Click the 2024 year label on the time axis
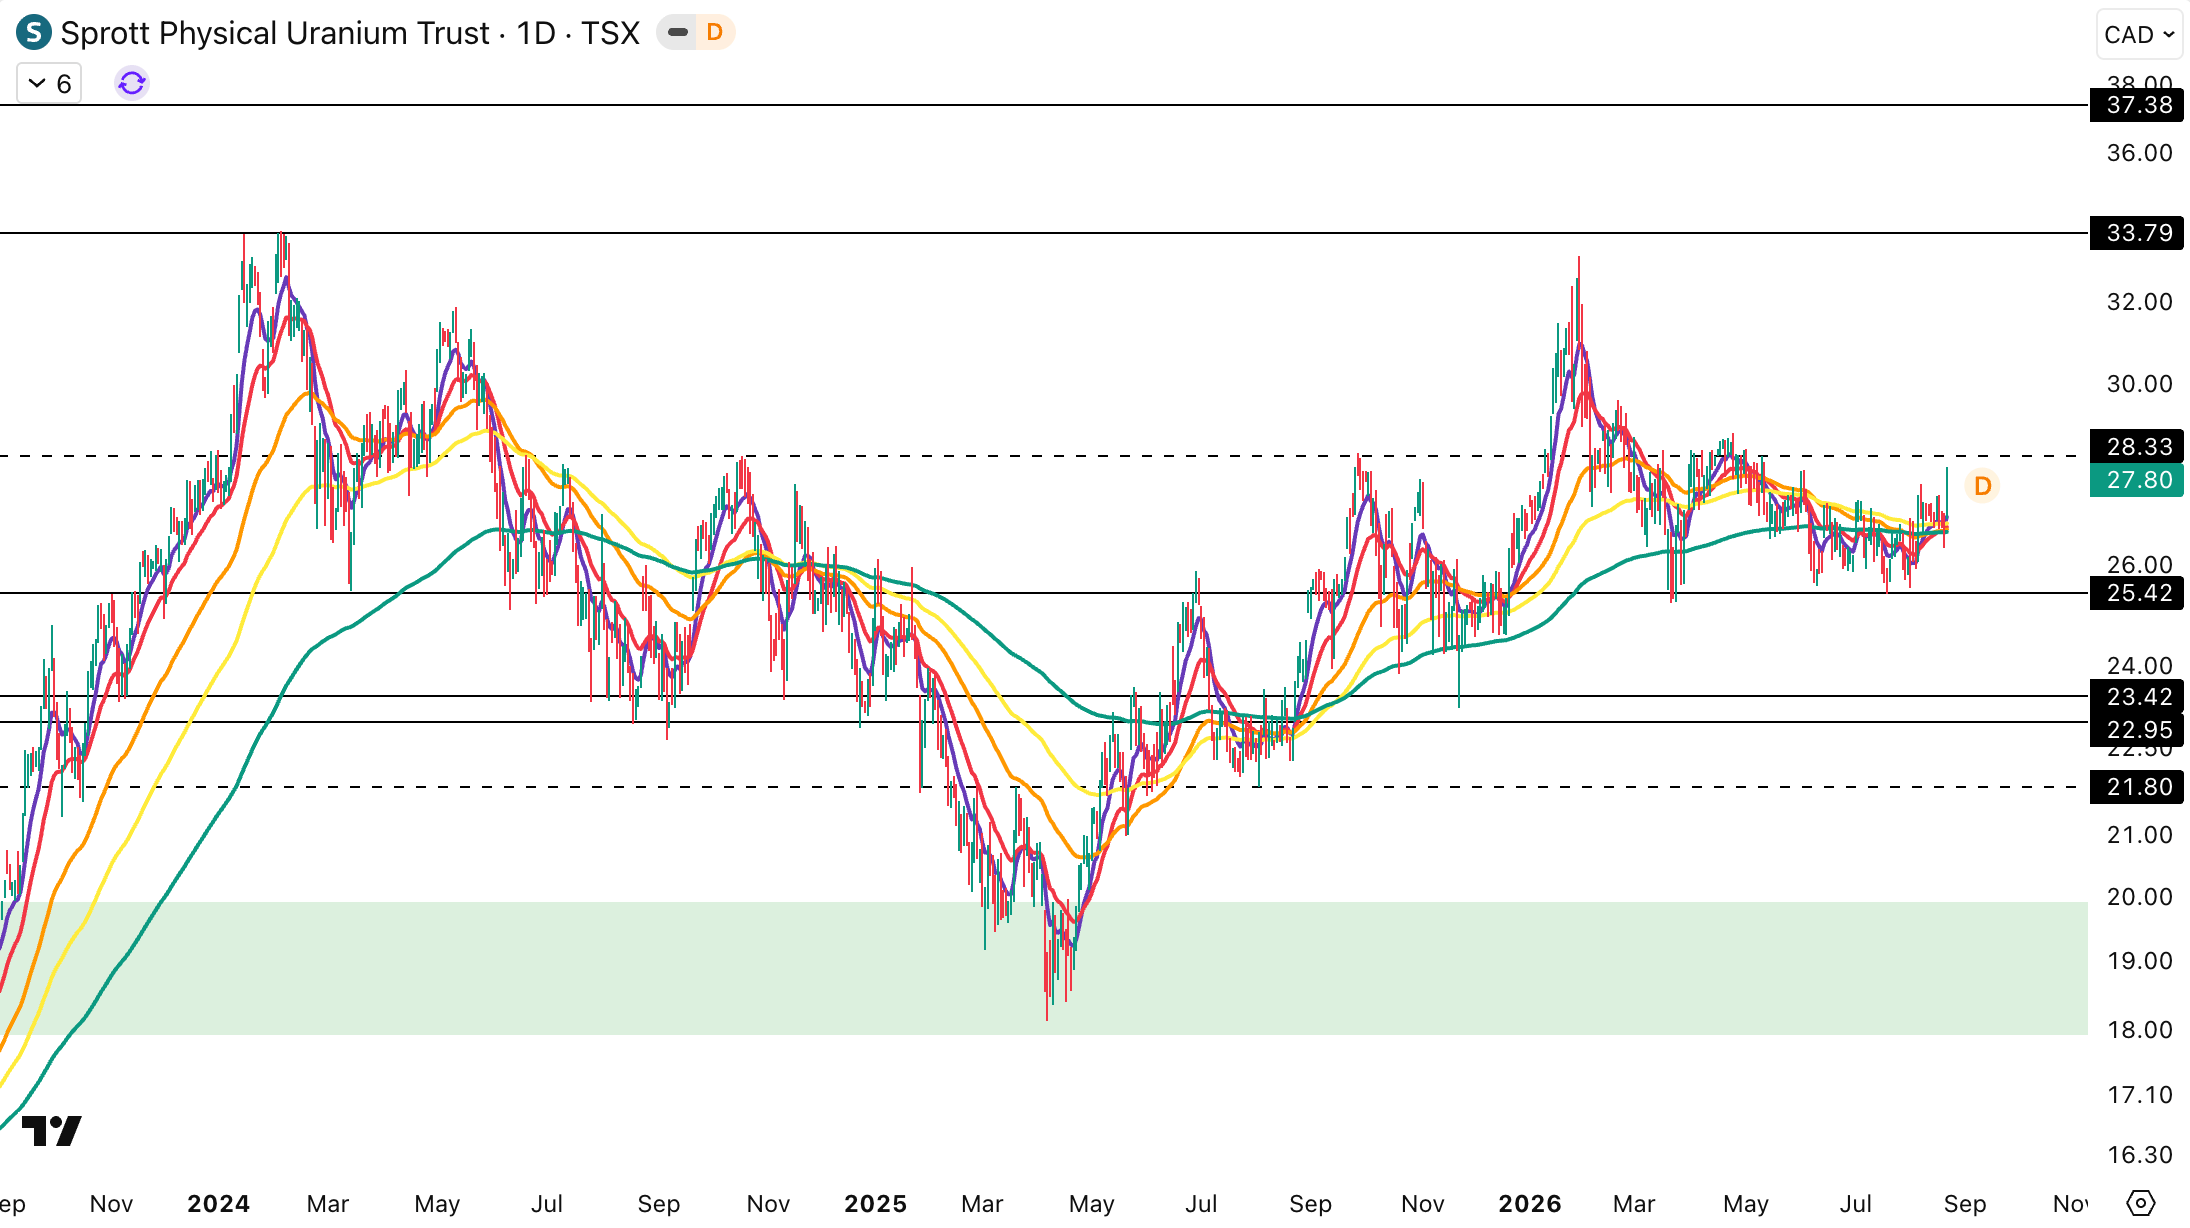This screenshot has width=2190, height=1228. (x=218, y=1204)
